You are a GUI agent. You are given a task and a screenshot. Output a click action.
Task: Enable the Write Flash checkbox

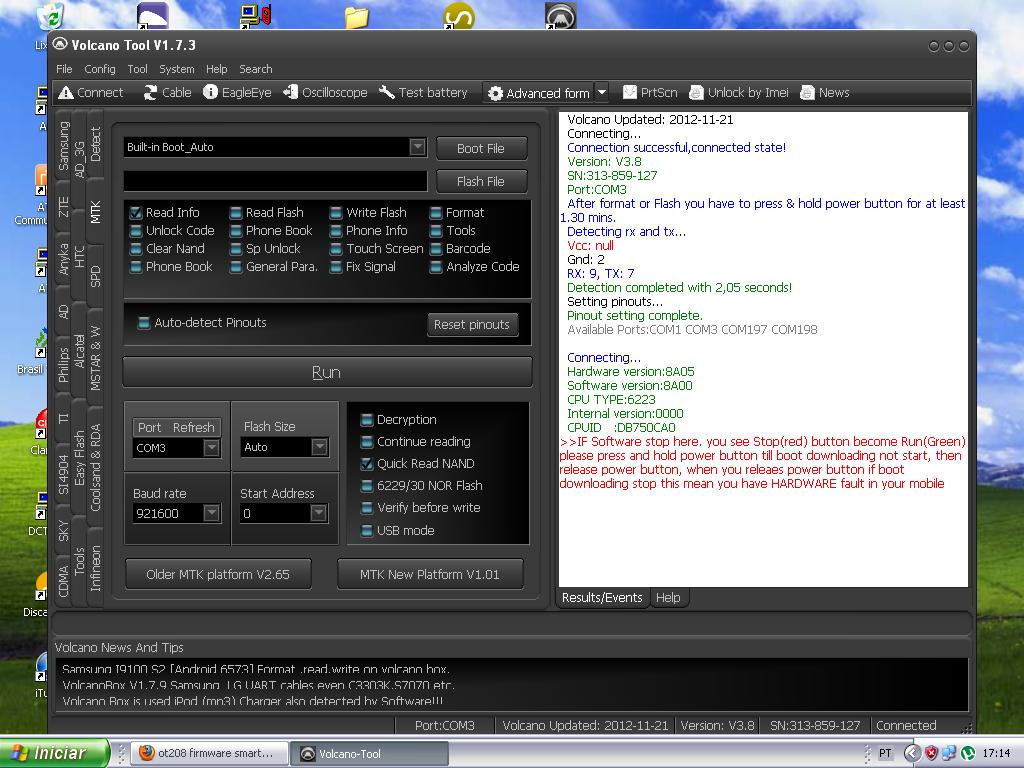pyautogui.click(x=336, y=213)
